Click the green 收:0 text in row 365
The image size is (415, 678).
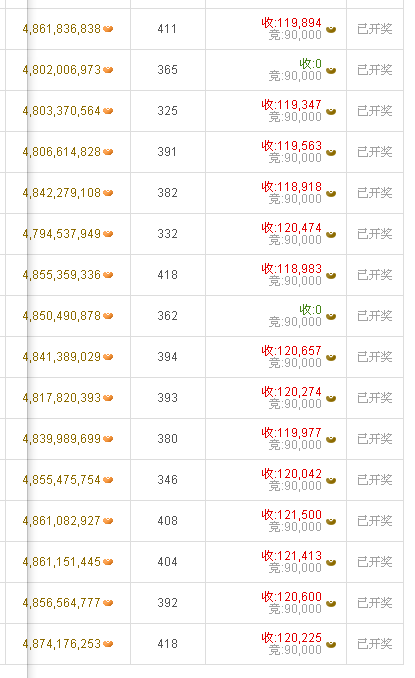coord(310,64)
